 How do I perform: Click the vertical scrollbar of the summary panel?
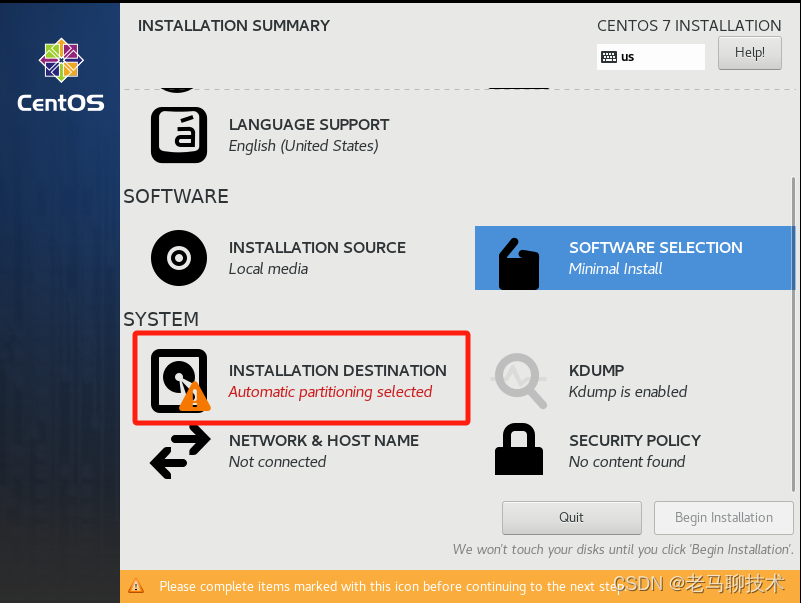pyautogui.click(x=793, y=334)
